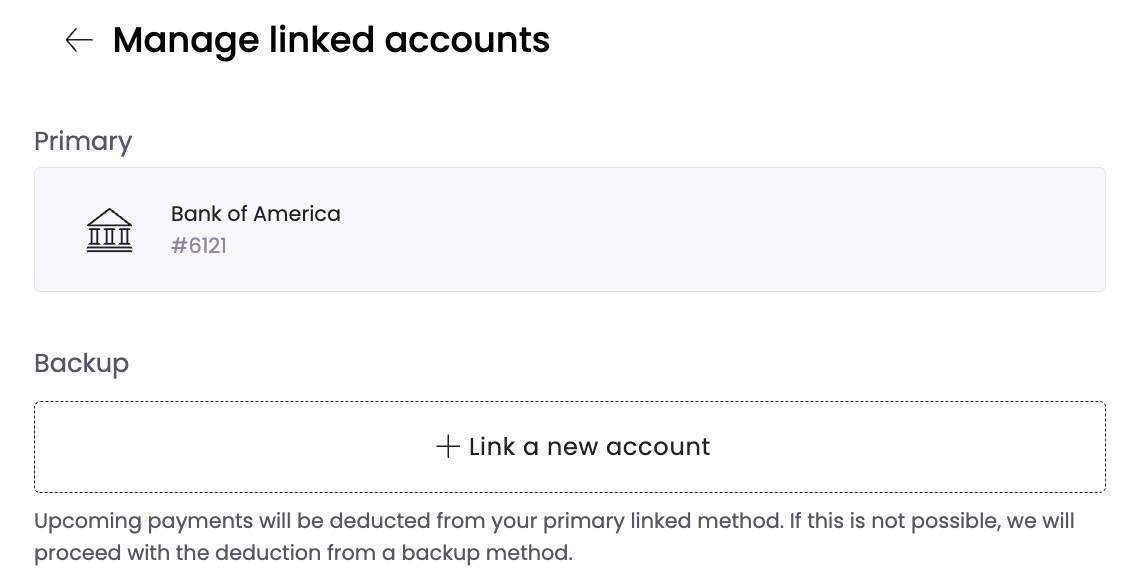Viewport: 1144px width, 588px height.
Task: Click the word 'accounts' in the title
Action: click(x=467, y=42)
